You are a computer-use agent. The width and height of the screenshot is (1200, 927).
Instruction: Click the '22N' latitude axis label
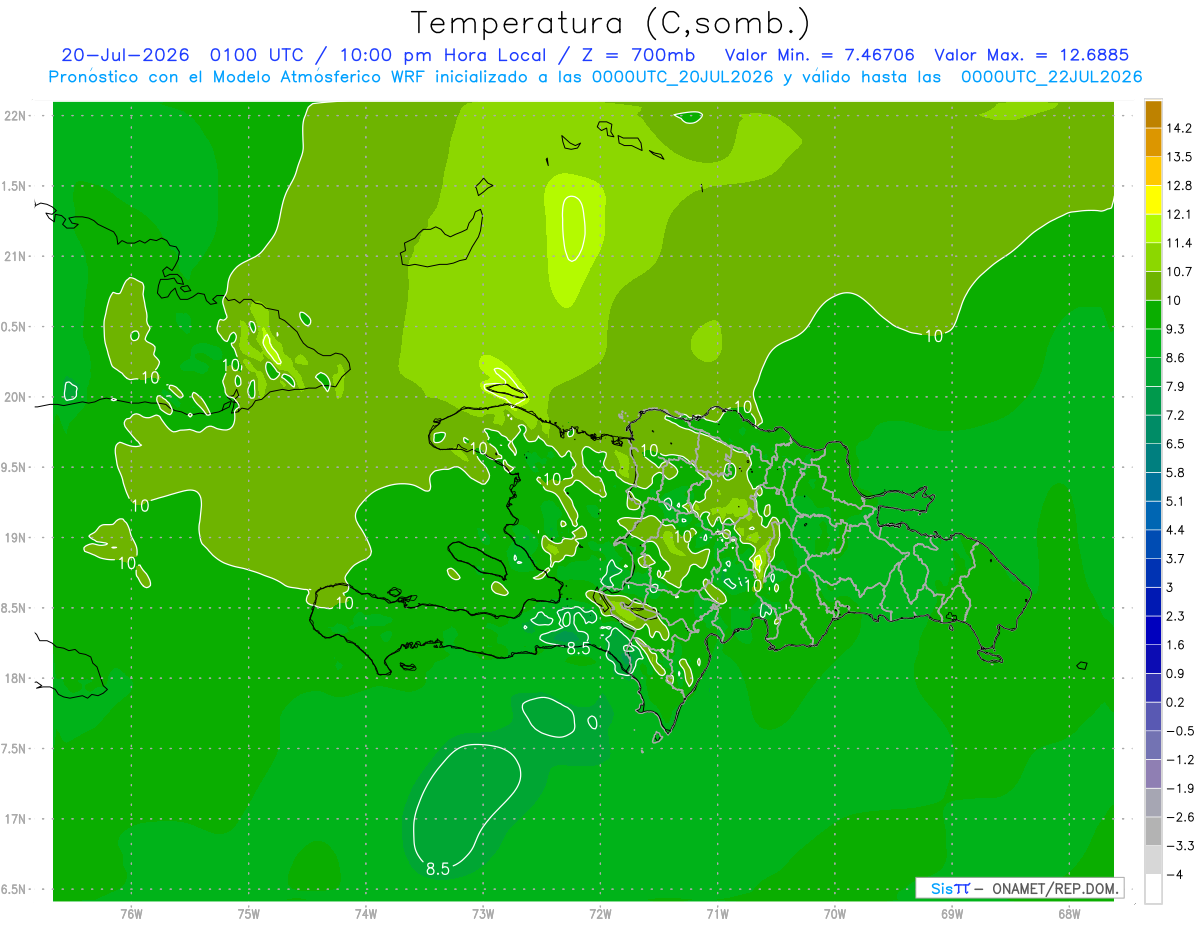click(16, 116)
